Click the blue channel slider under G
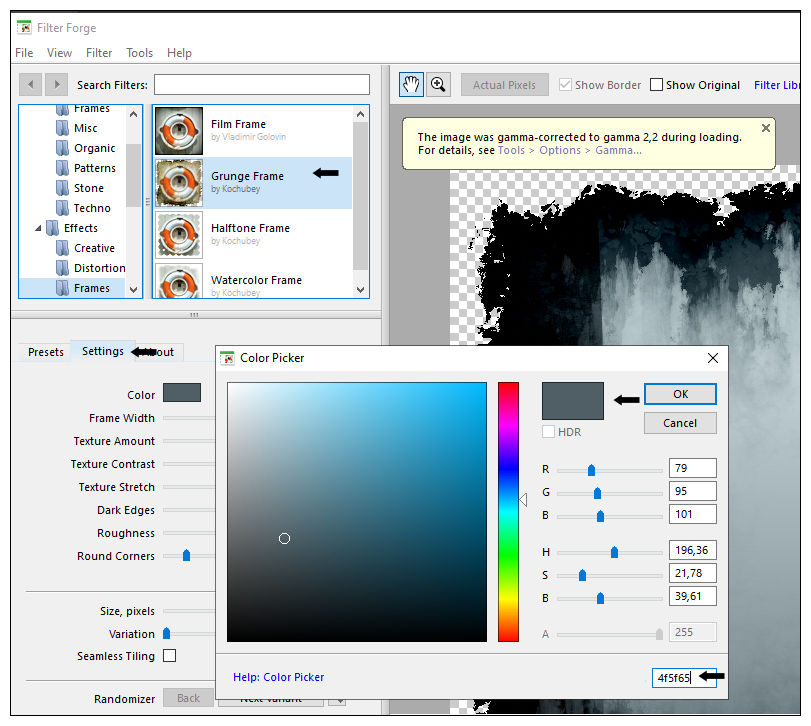The width and height of the screenshot is (811, 726). [x=600, y=516]
